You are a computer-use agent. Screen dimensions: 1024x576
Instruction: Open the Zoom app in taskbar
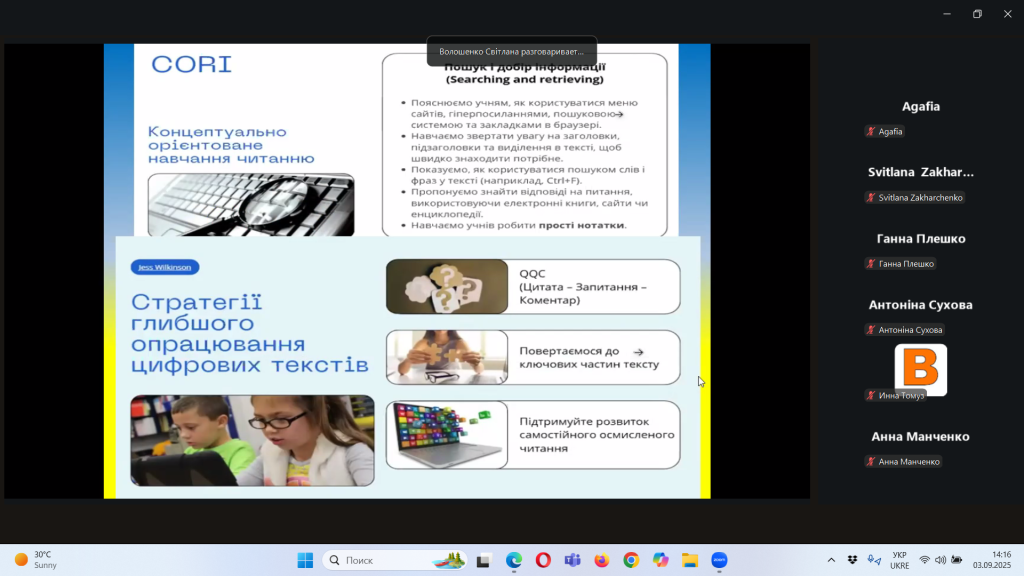(x=718, y=560)
